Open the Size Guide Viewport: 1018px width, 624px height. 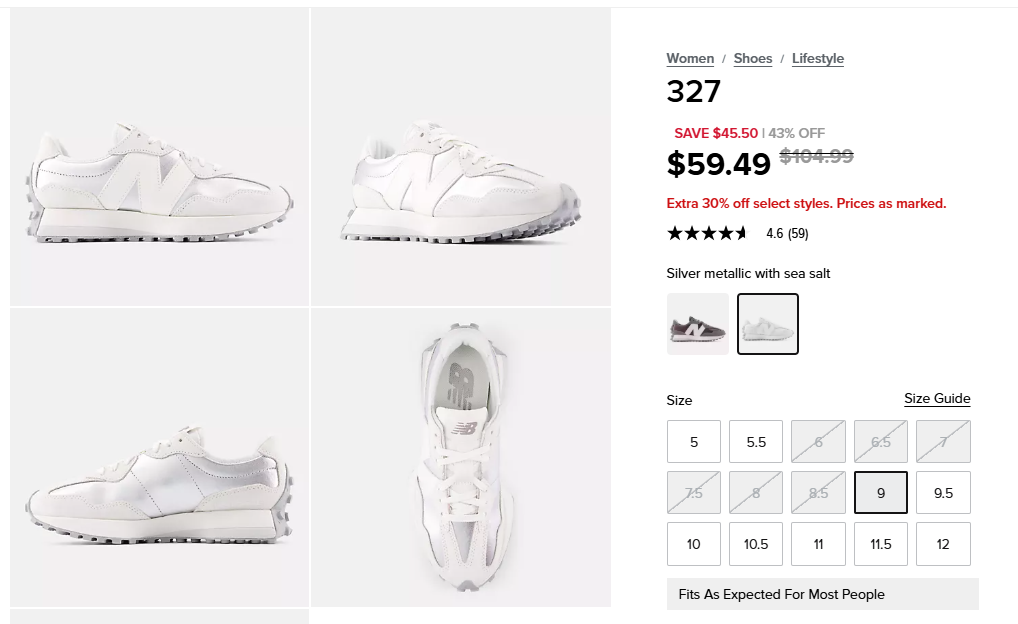pyautogui.click(x=937, y=399)
